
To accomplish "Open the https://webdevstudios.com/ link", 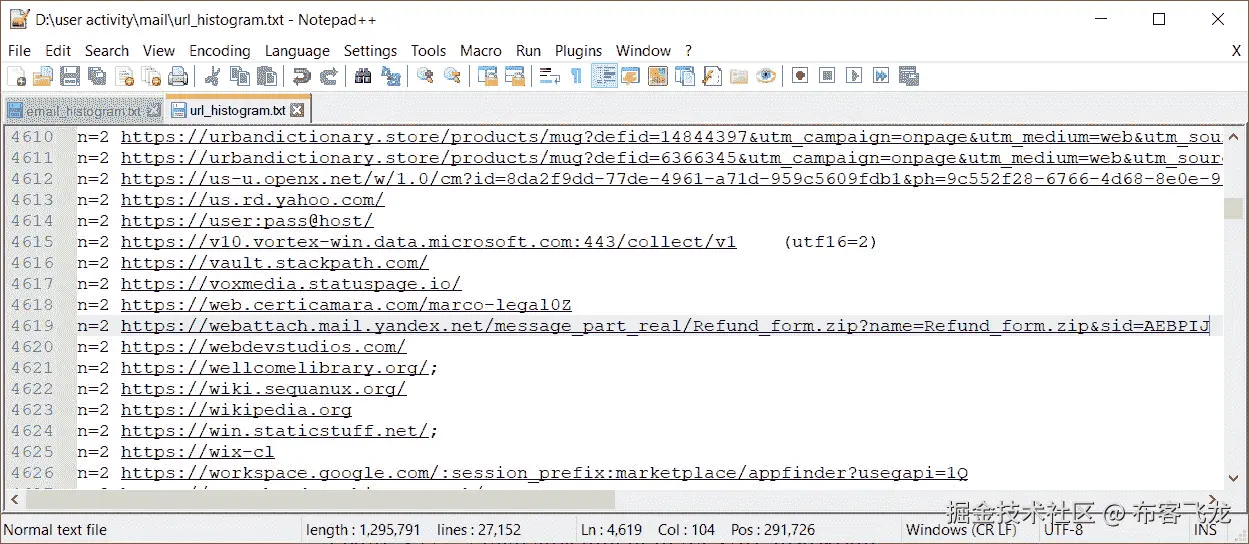I will [263, 346].
